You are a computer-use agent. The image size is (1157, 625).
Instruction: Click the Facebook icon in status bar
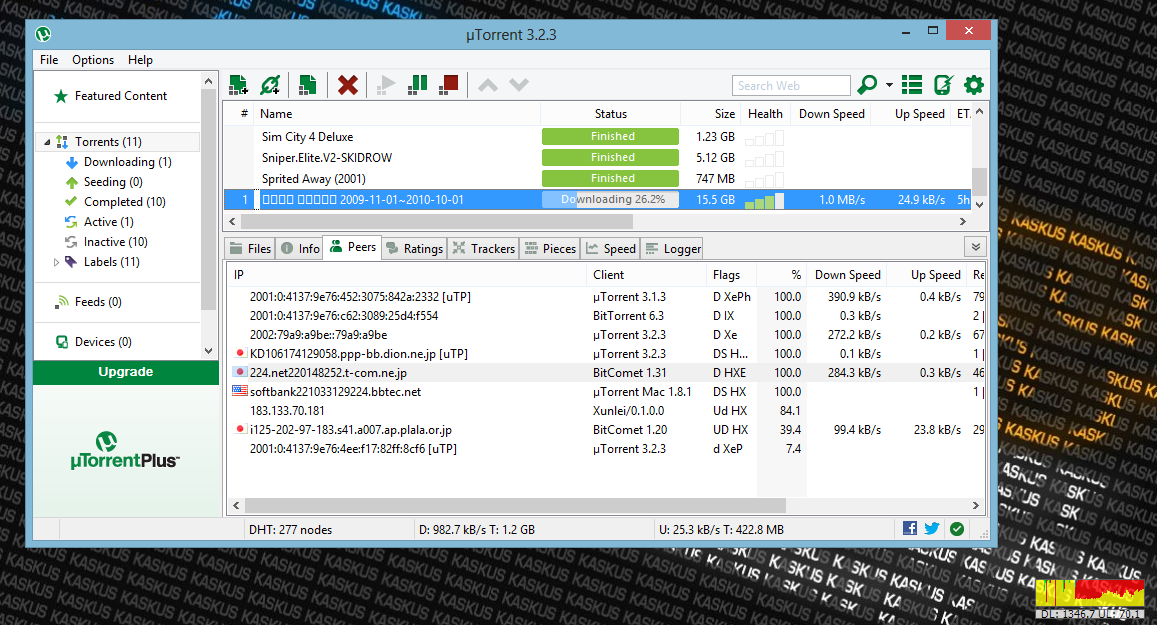click(x=910, y=529)
